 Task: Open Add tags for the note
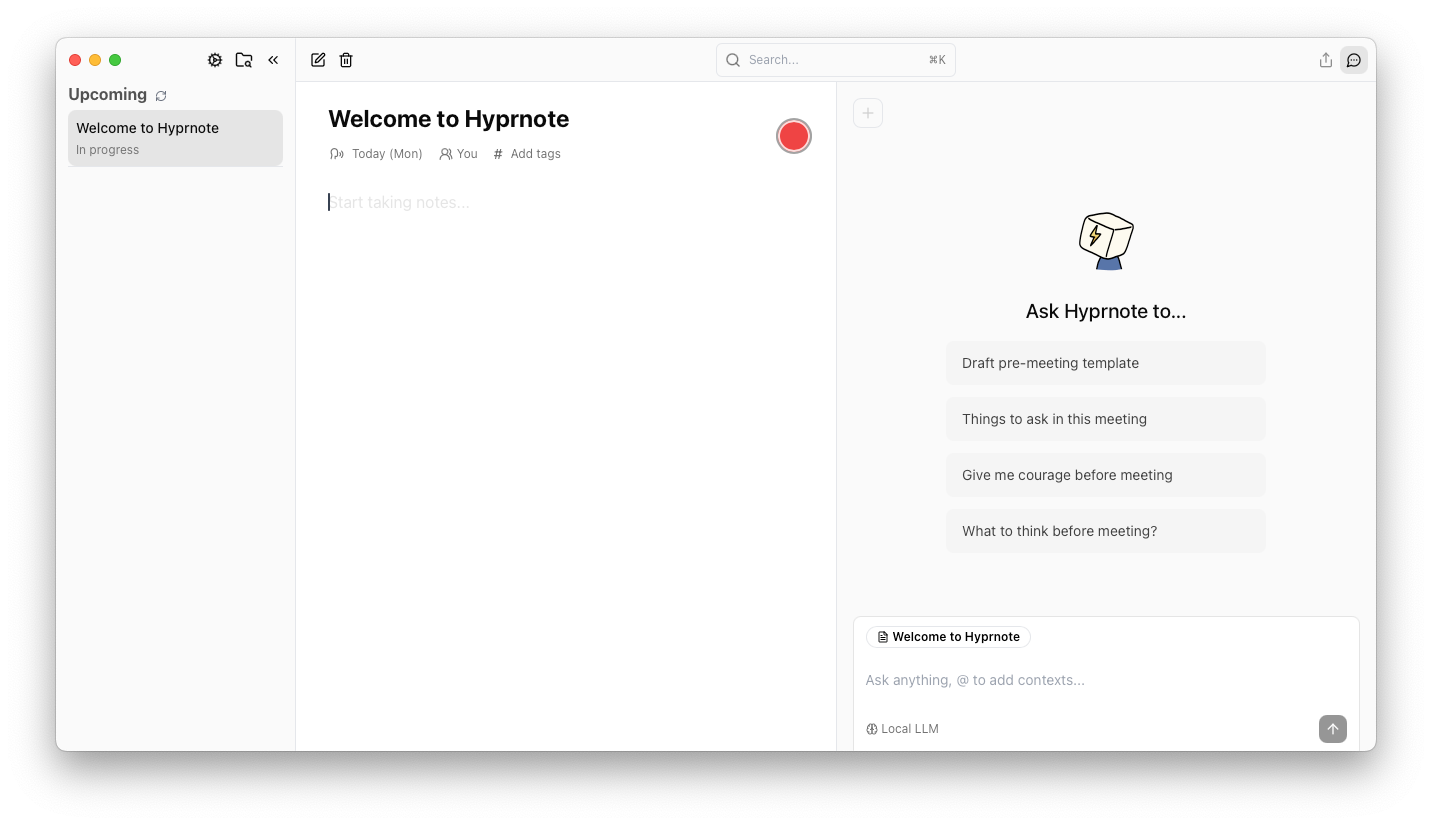pyautogui.click(x=526, y=153)
